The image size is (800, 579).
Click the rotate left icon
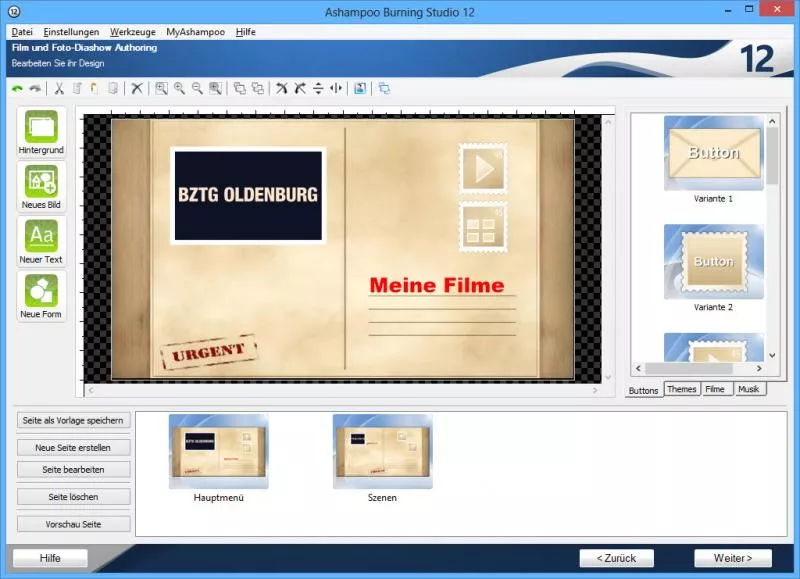pyautogui.click(x=282, y=89)
